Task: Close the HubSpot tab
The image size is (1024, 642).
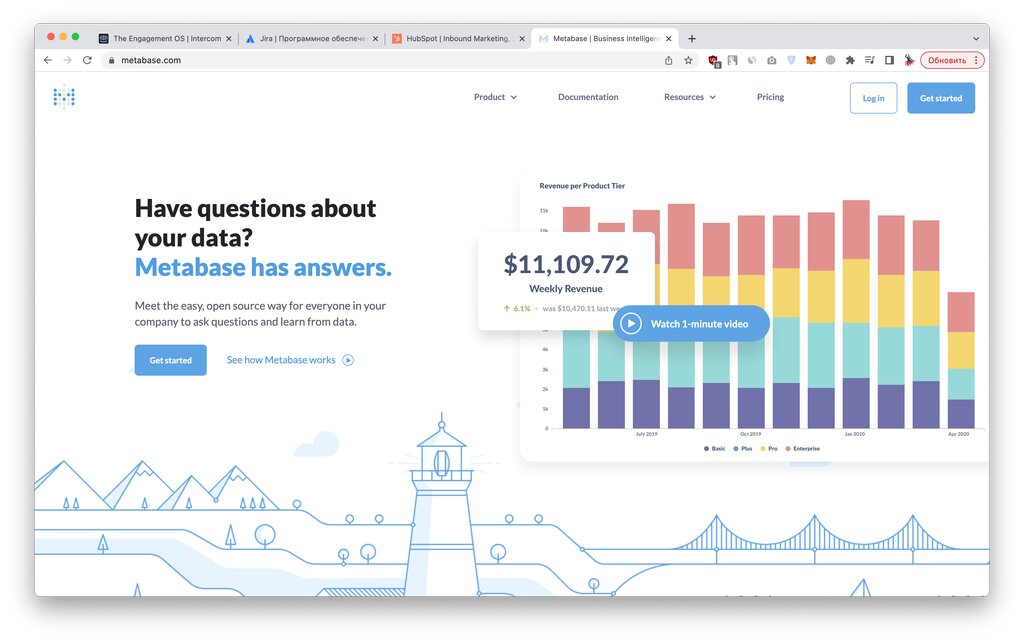Action: point(522,39)
